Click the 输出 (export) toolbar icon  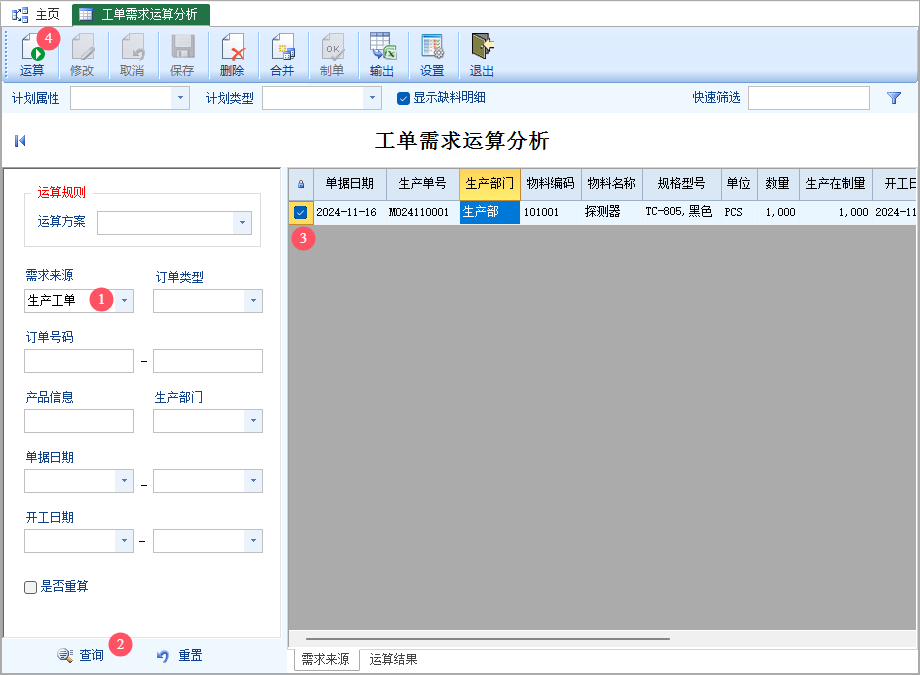tap(382, 54)
